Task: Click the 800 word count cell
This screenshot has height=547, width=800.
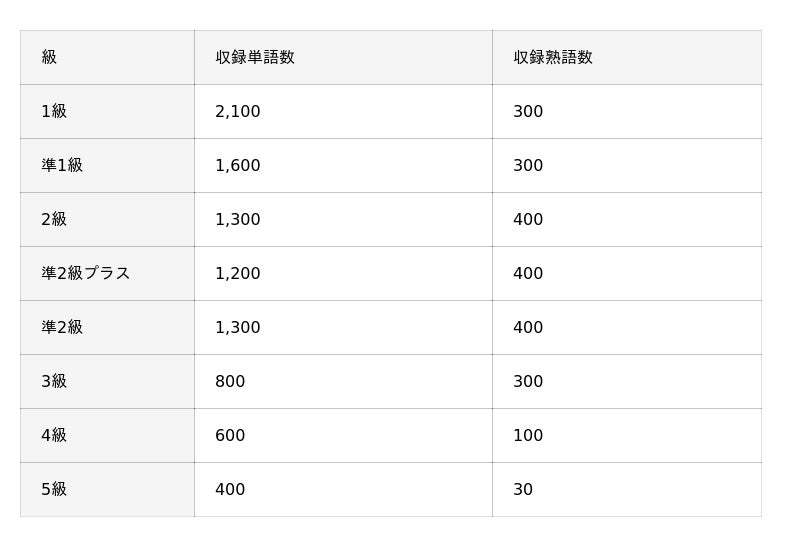Action: coord(230,382)
